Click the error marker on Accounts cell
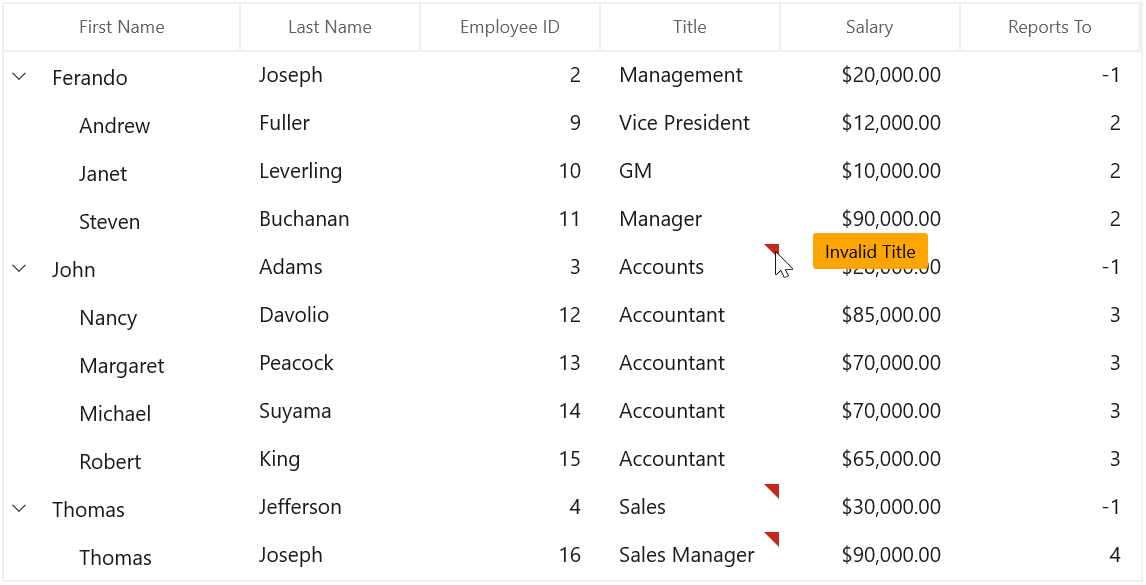The width and height of the screenshot is (1146, 585). coord(772,251)
